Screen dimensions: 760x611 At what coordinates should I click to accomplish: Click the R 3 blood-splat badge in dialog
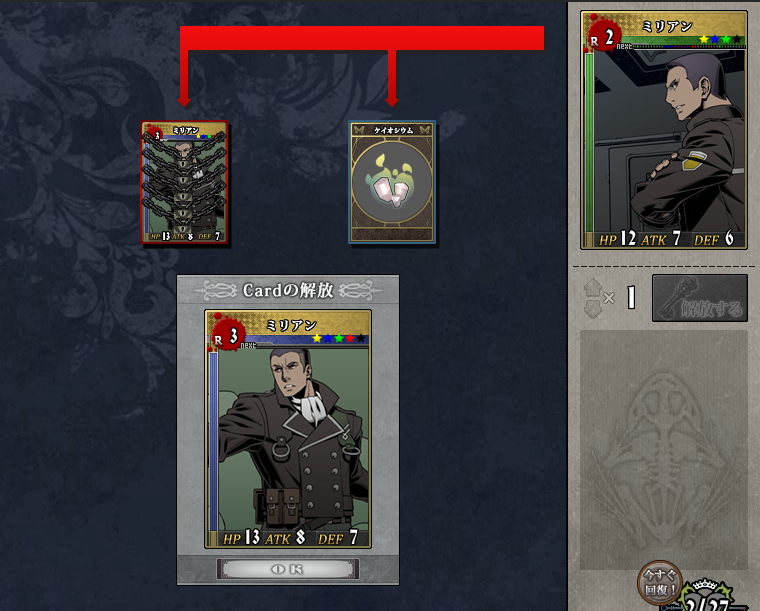coord(228,335)
